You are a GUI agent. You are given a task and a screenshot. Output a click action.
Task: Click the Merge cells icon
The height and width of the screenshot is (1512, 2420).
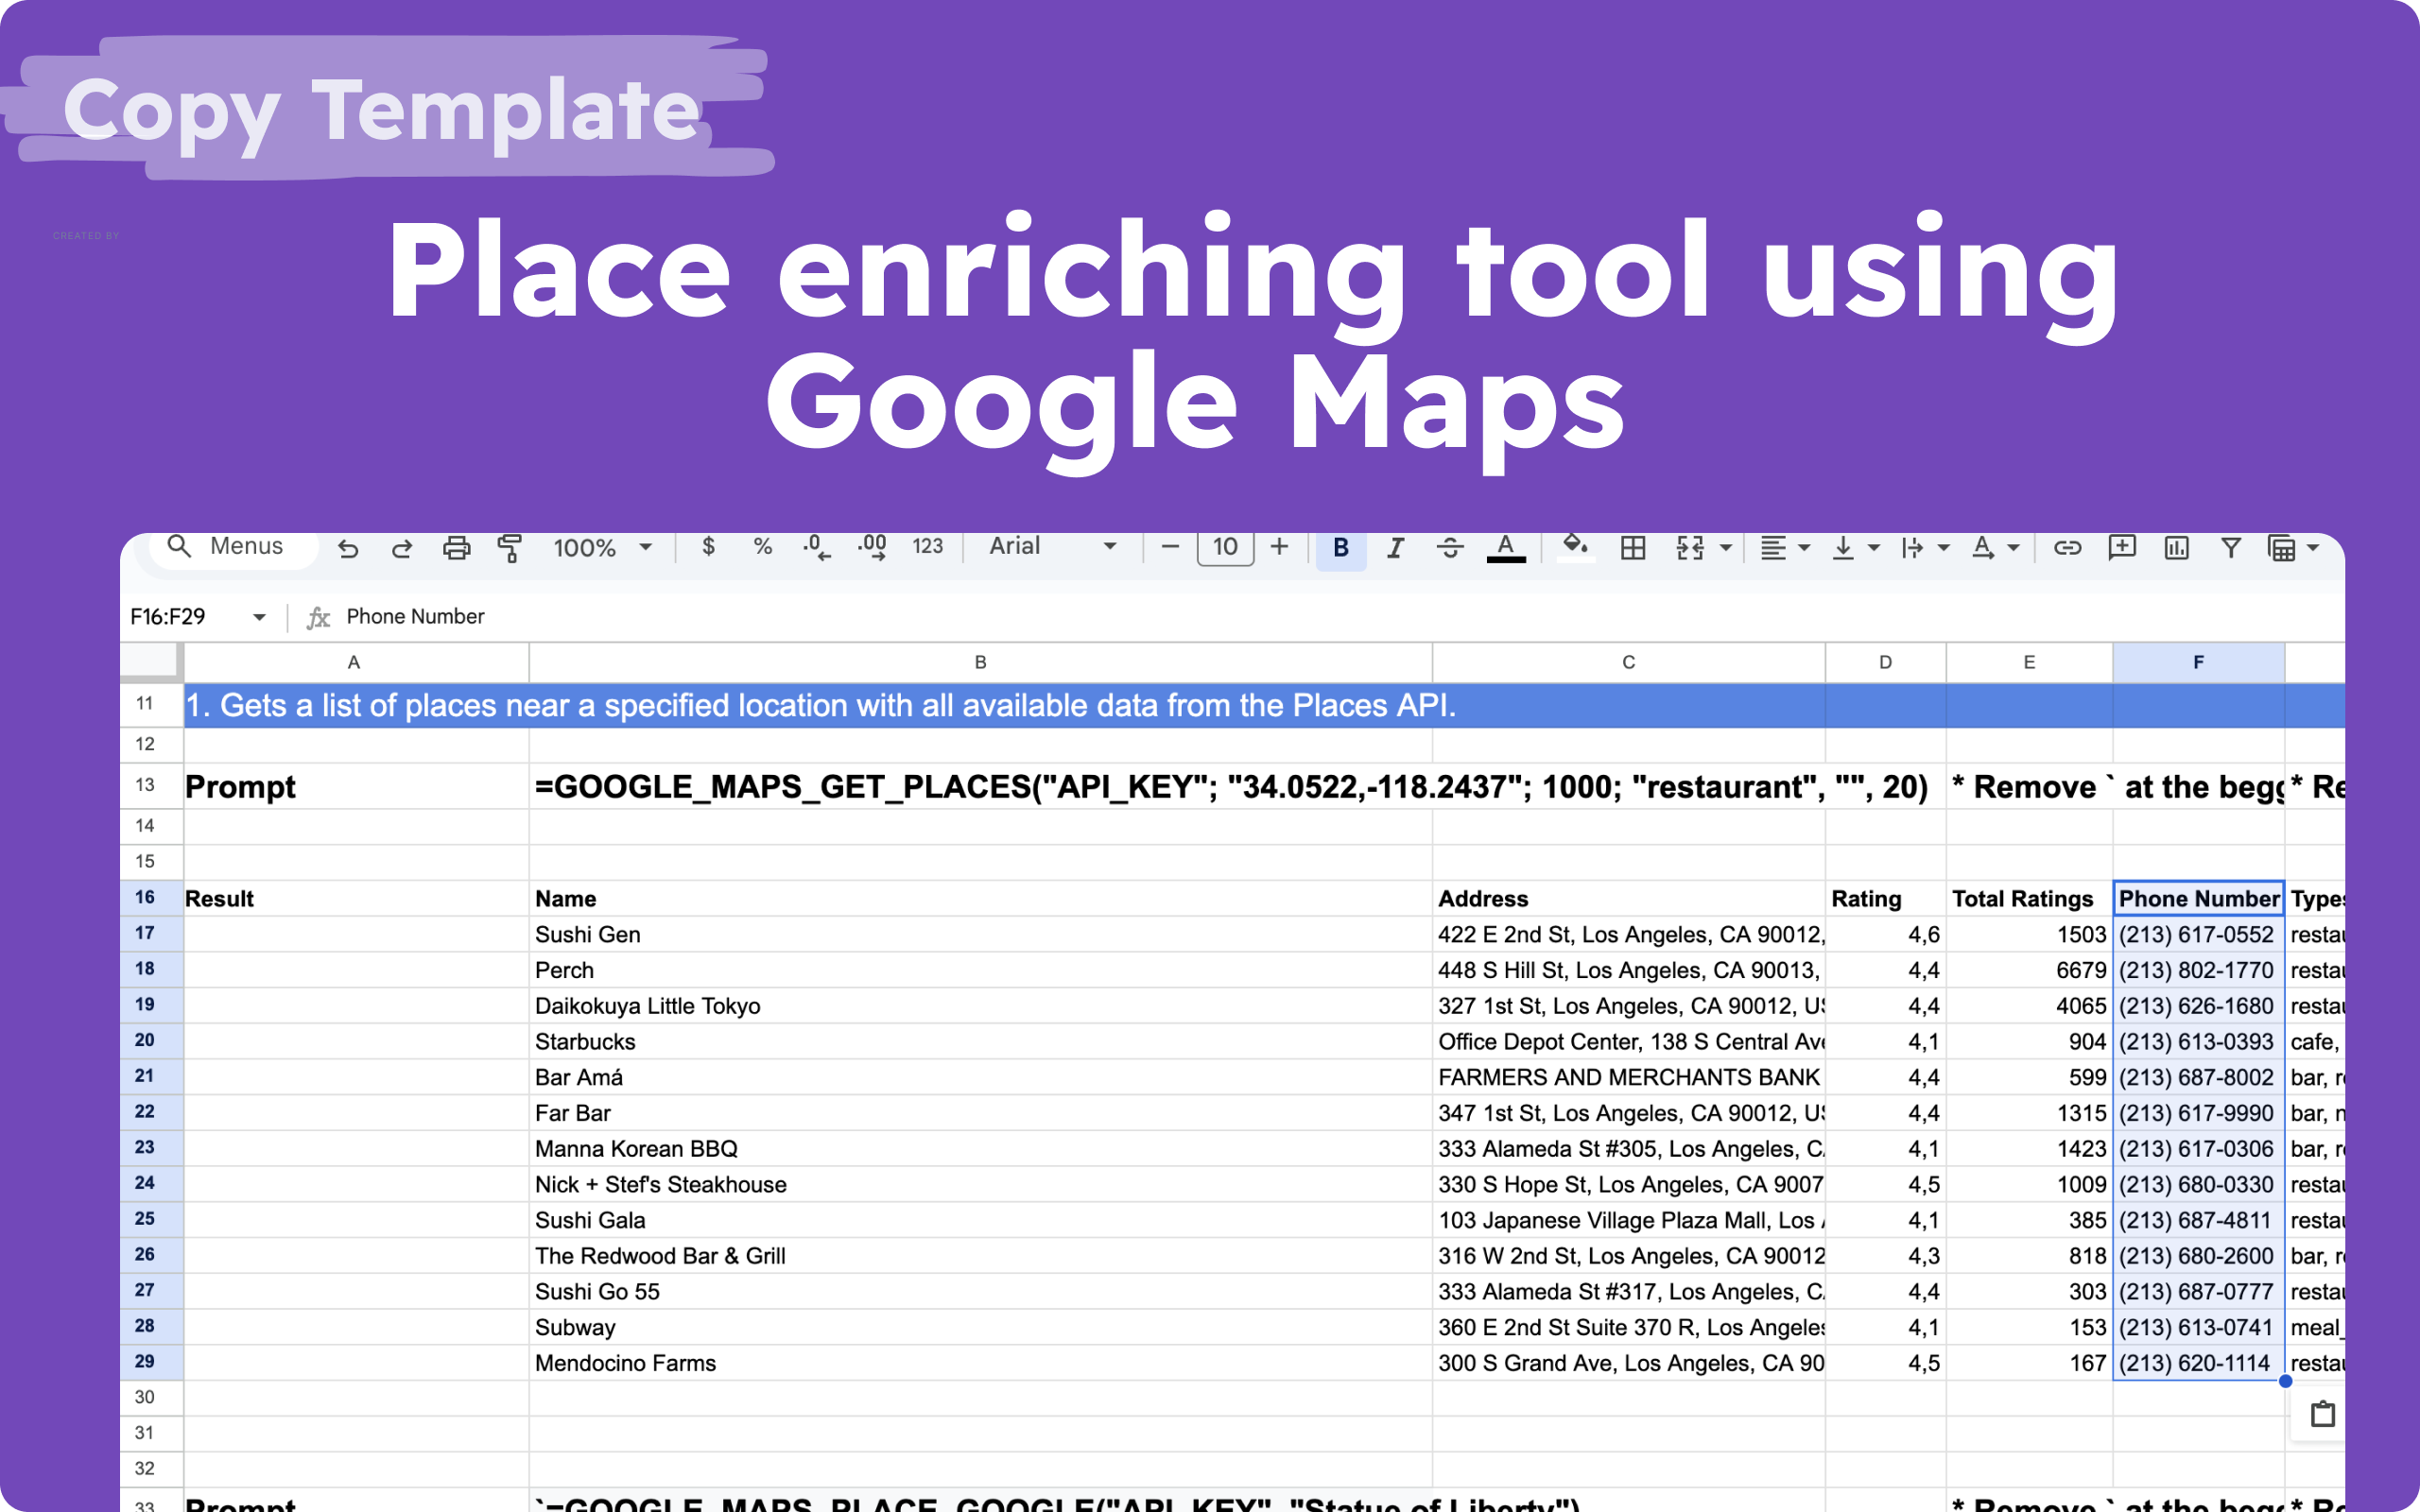click(1690, 547)
